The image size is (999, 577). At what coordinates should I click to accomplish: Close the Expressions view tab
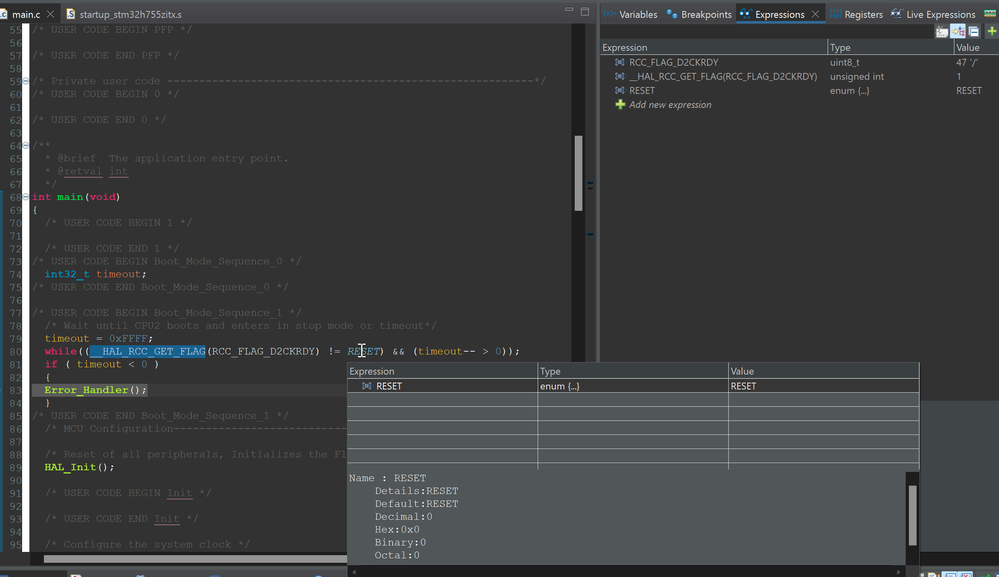(x=816, y=14)
